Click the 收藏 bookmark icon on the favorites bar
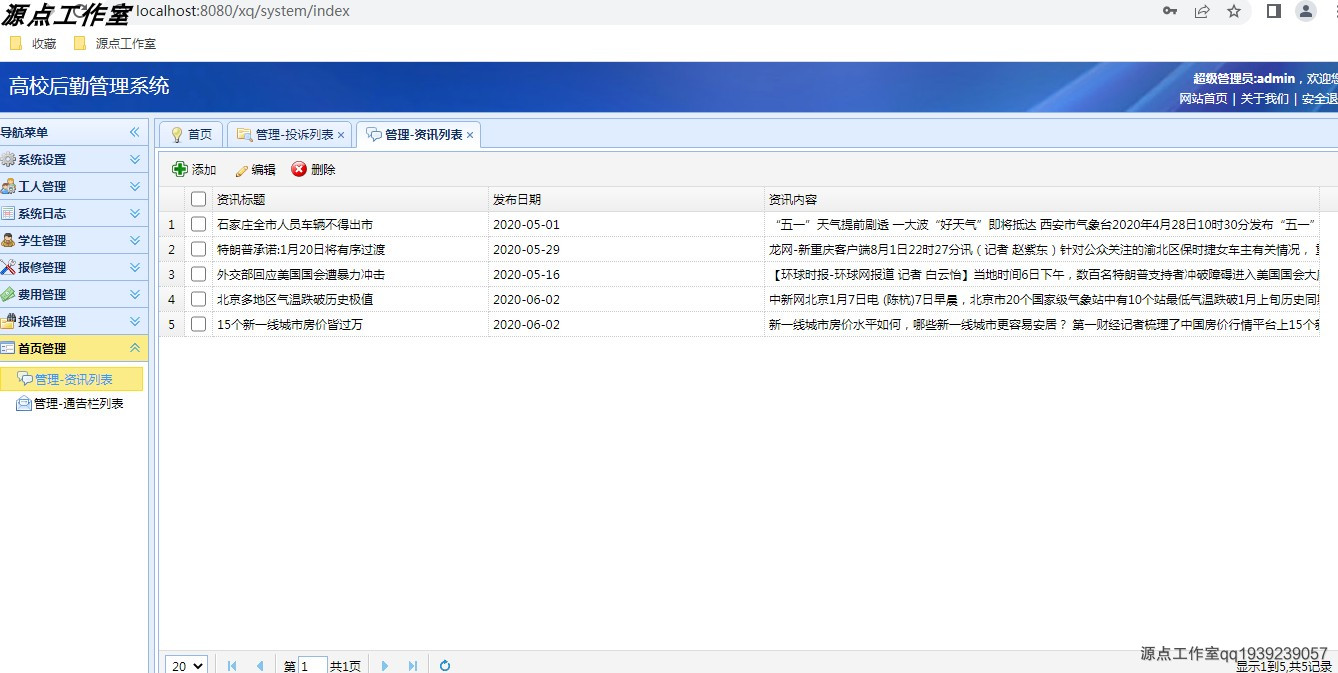Image resolution: width=1338 pixels, height=673 pixels. pos(16,43)
